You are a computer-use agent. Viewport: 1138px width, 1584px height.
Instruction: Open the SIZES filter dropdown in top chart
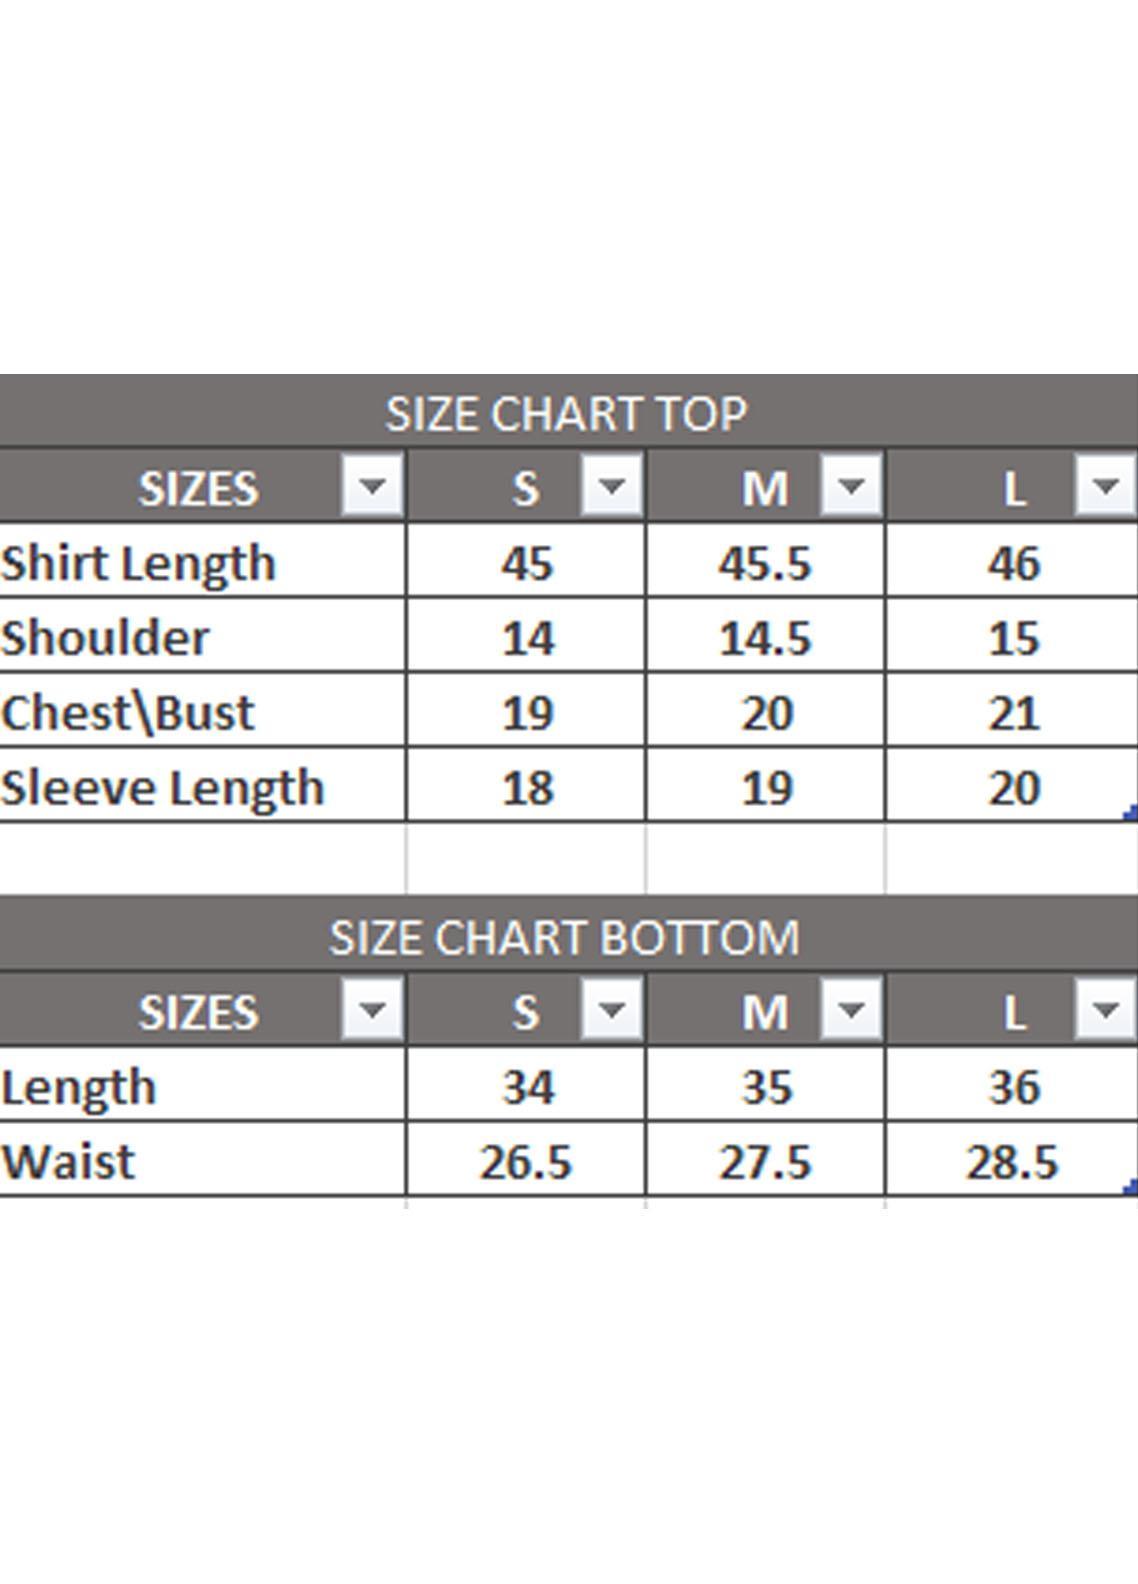[372, 486]
